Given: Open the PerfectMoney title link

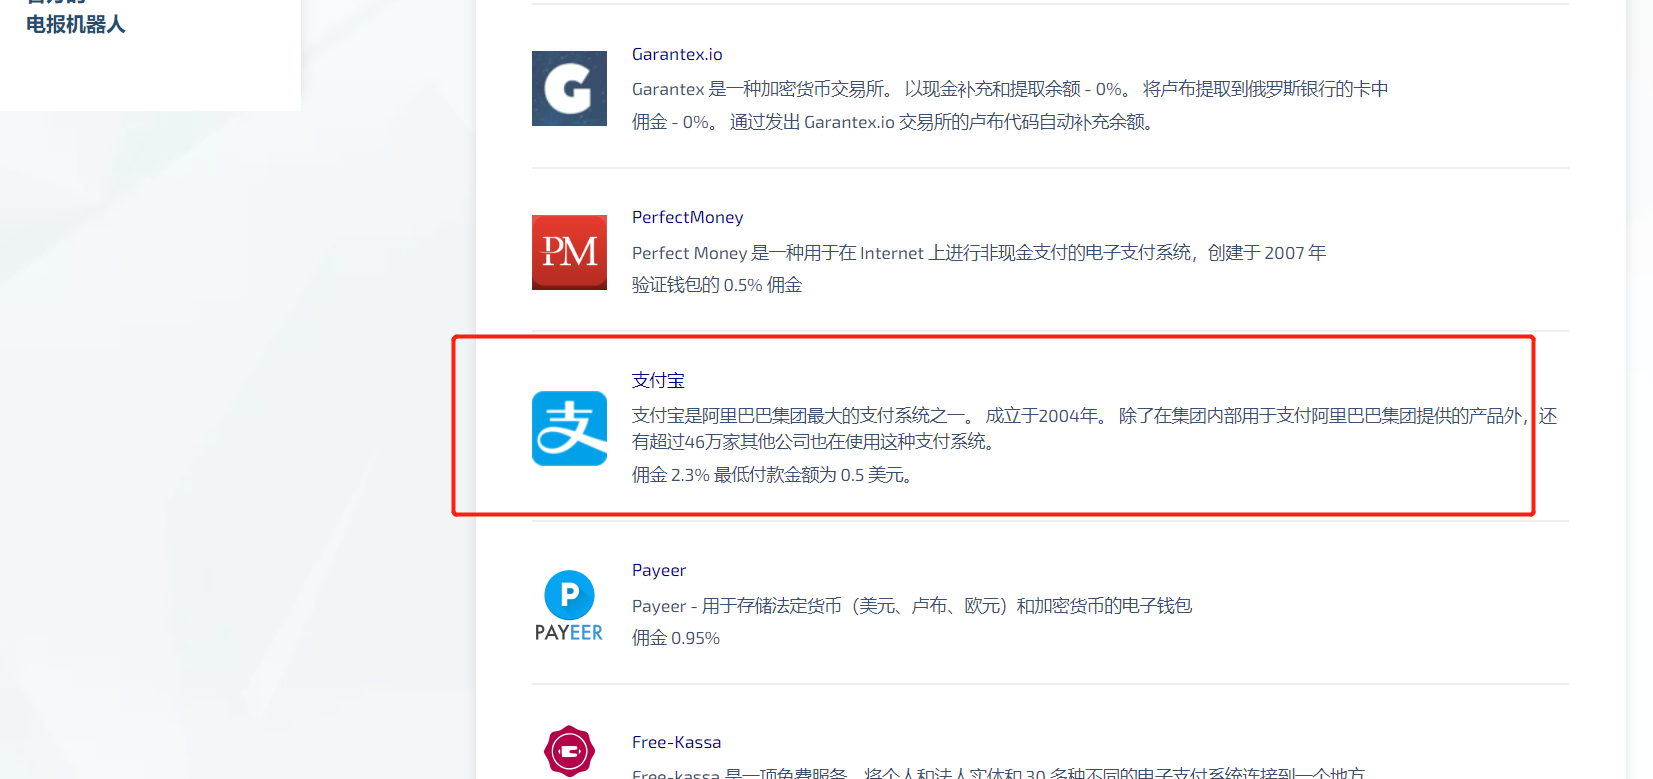Looking at the screenshot, I should 688,217.
